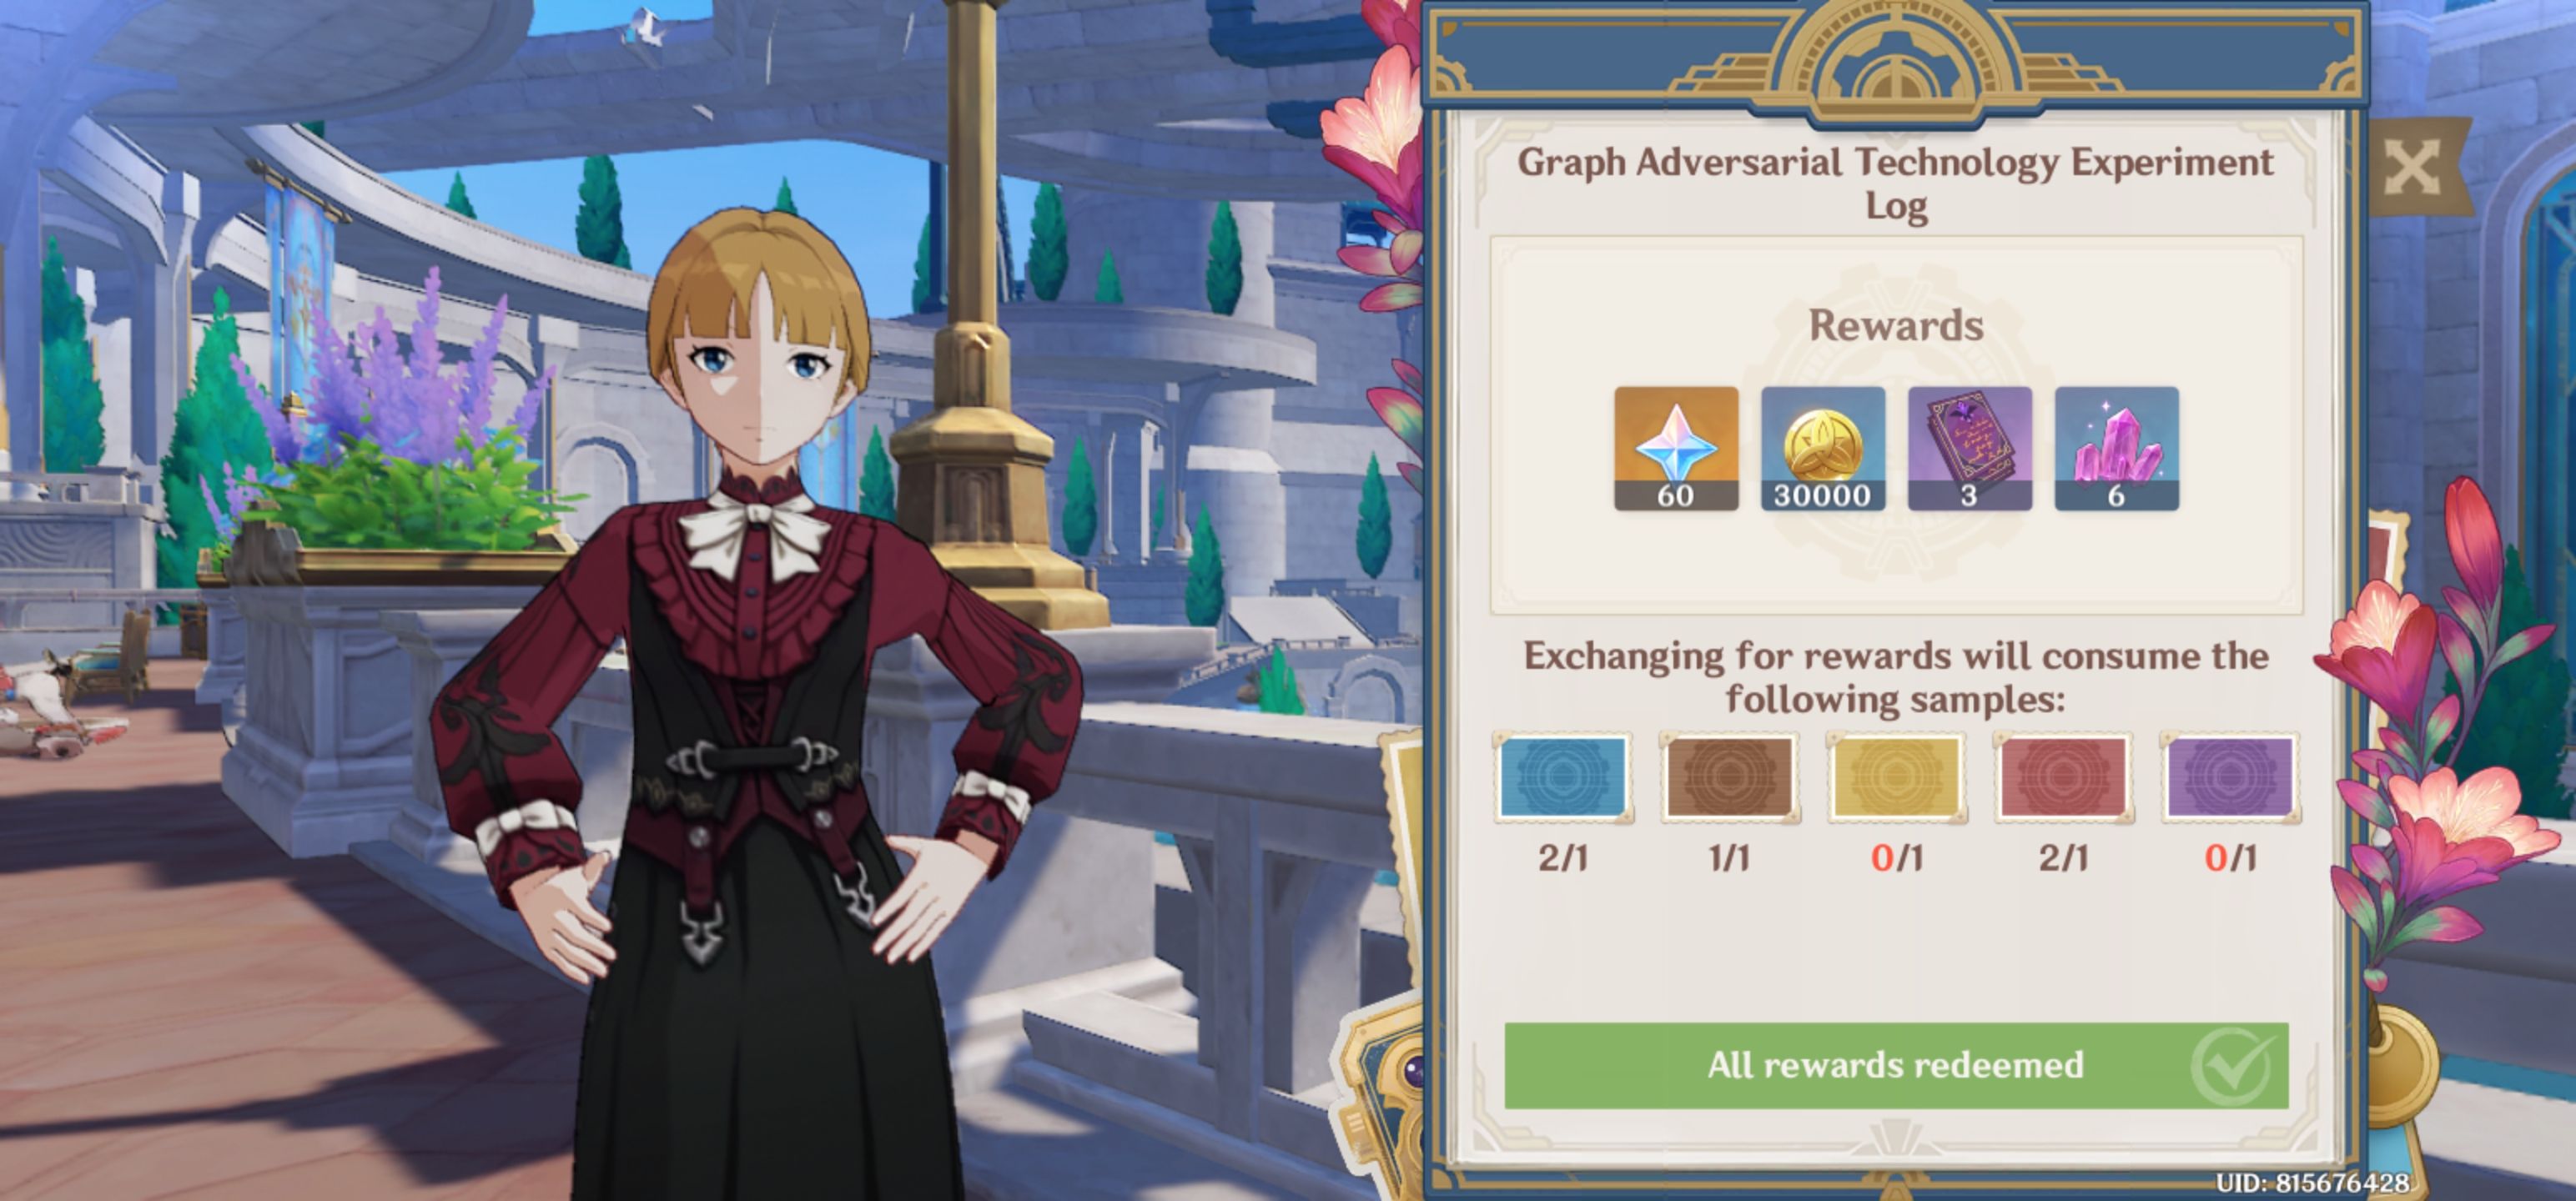Click the red 0/1 count under the yellow sample

[1896, 858]
